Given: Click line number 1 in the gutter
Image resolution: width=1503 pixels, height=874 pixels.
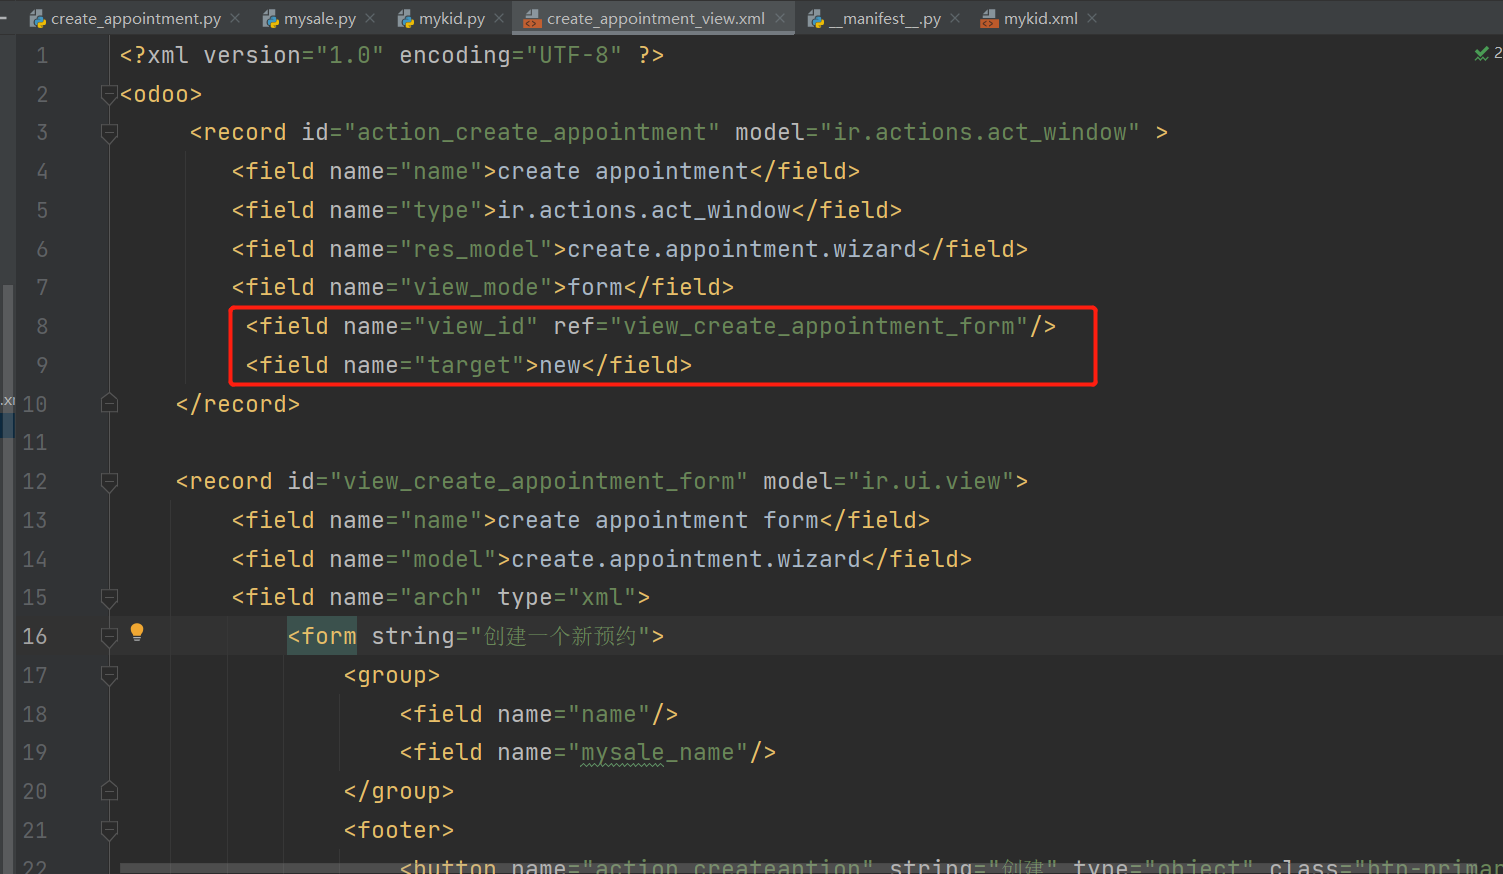Looking at the screenshot, I should [42, 55].
